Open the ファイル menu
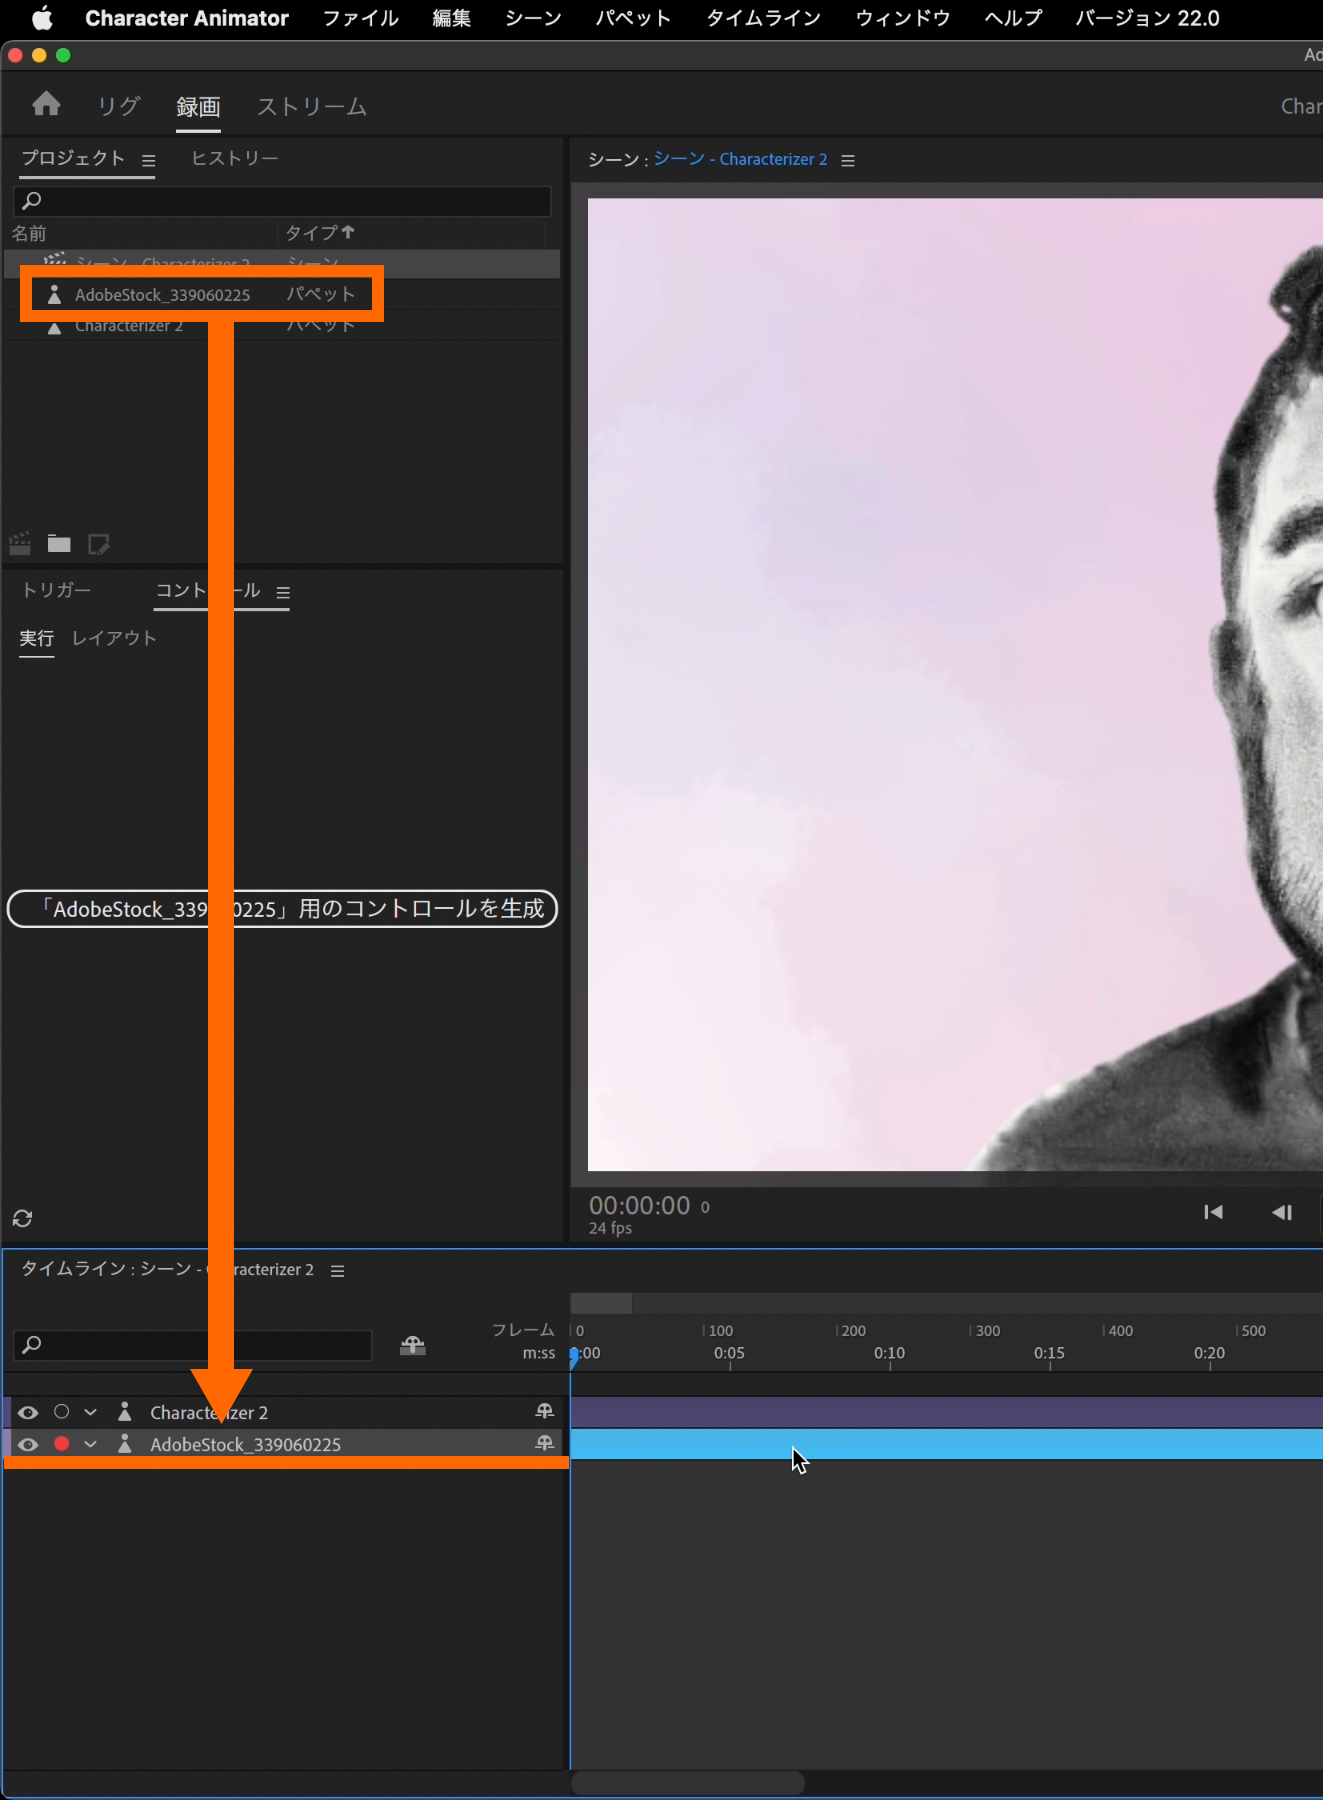Viewport: 1323px width, 1800px height. tap(361, 18)
